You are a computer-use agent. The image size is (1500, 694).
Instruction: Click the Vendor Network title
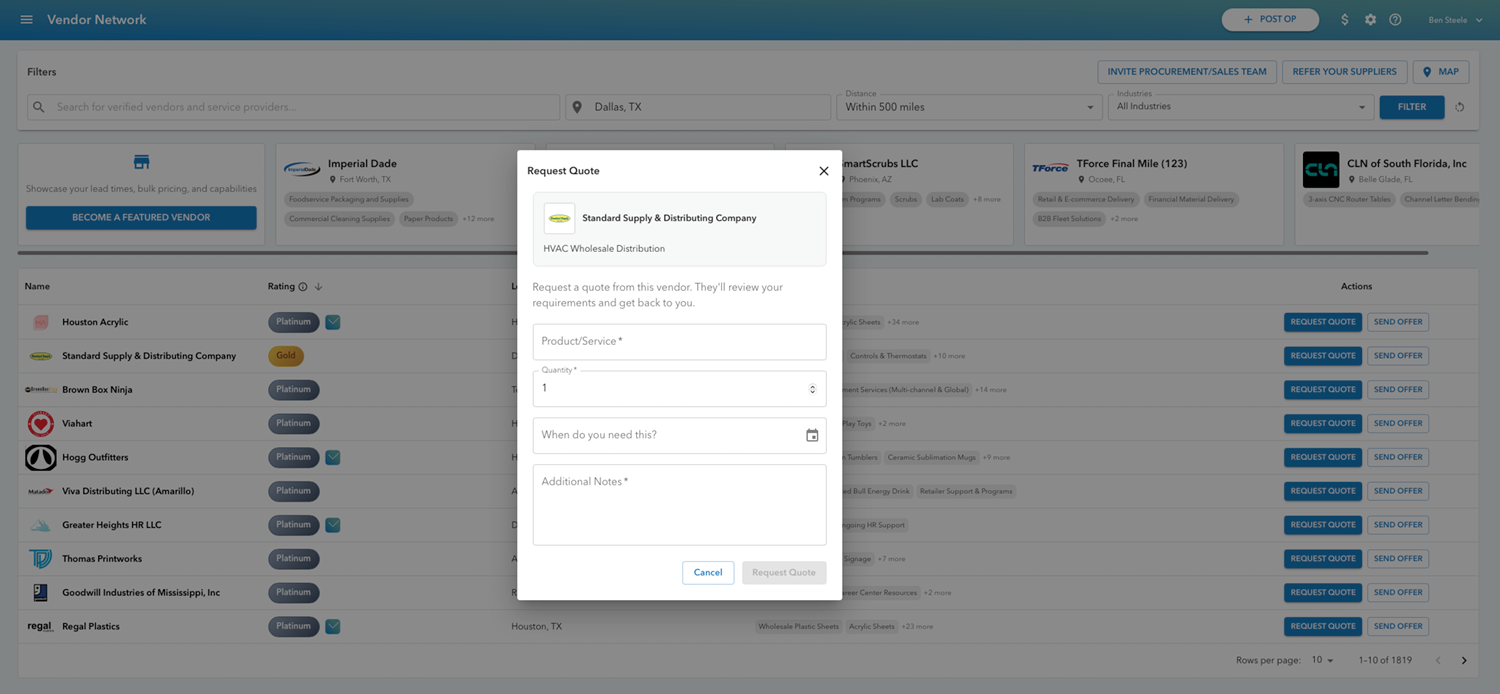[97, 19]
